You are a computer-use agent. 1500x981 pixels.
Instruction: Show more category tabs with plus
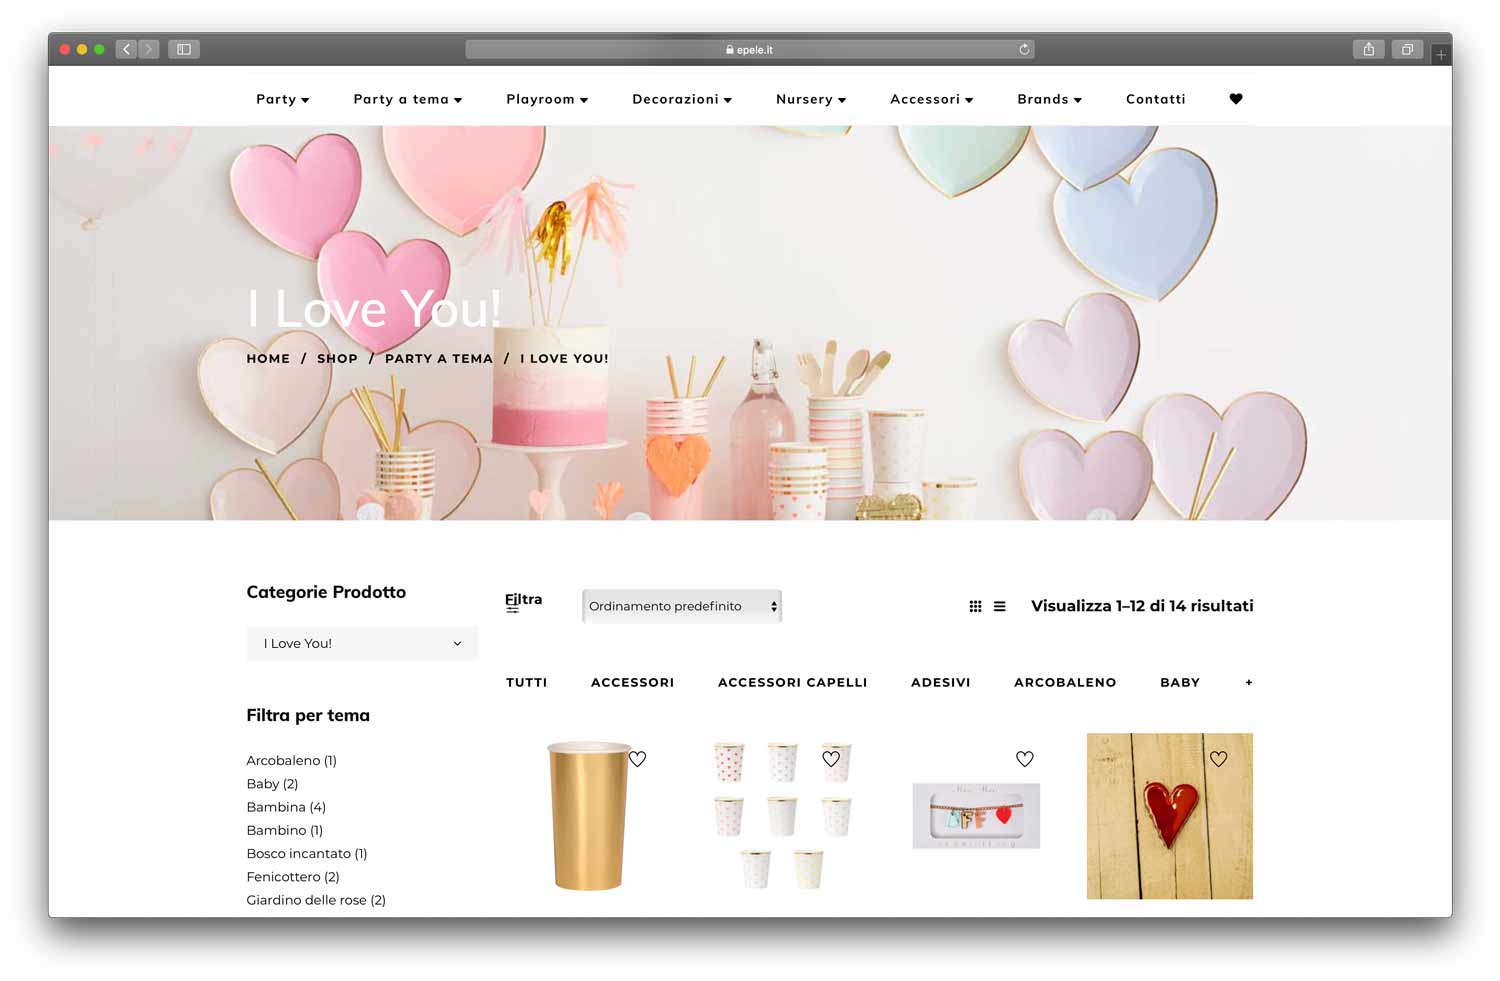pos(1248,682)
